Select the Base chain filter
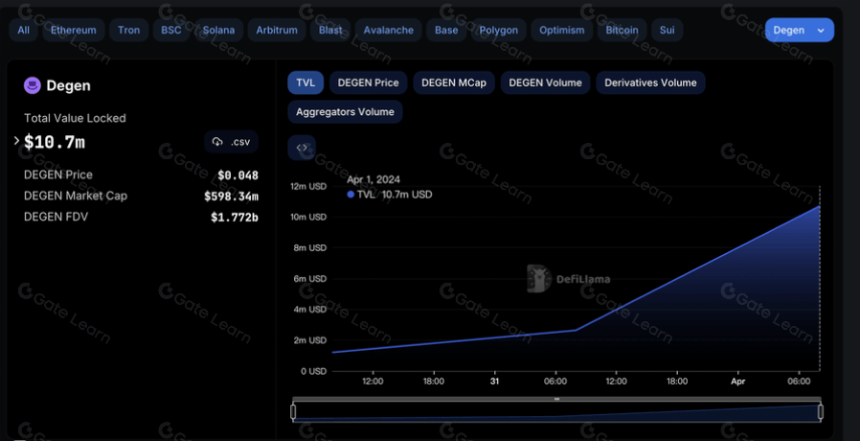The width and height of the screenshot is (860, 441). (446, 30)
